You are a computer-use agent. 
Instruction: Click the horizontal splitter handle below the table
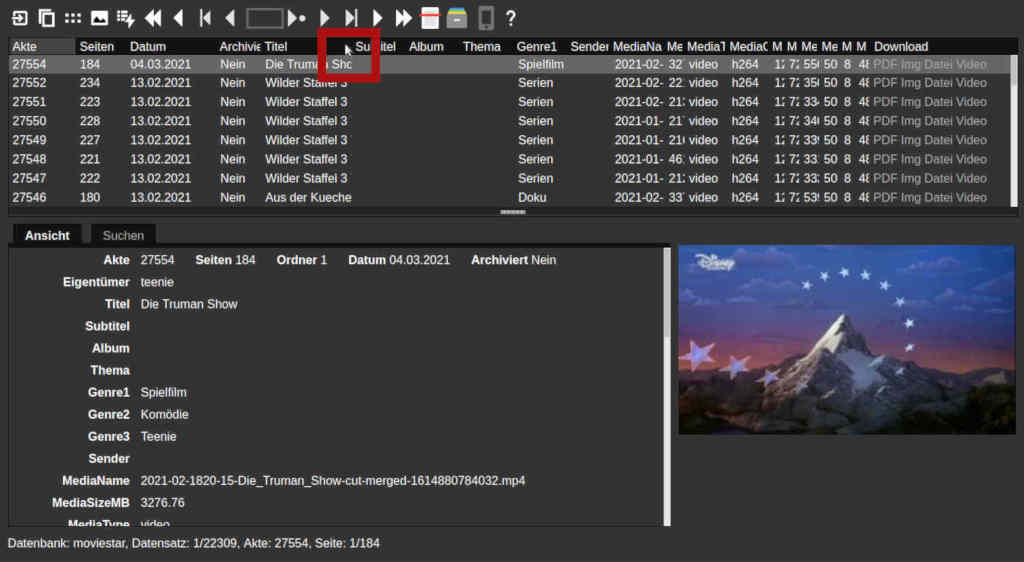coord(512,212)
